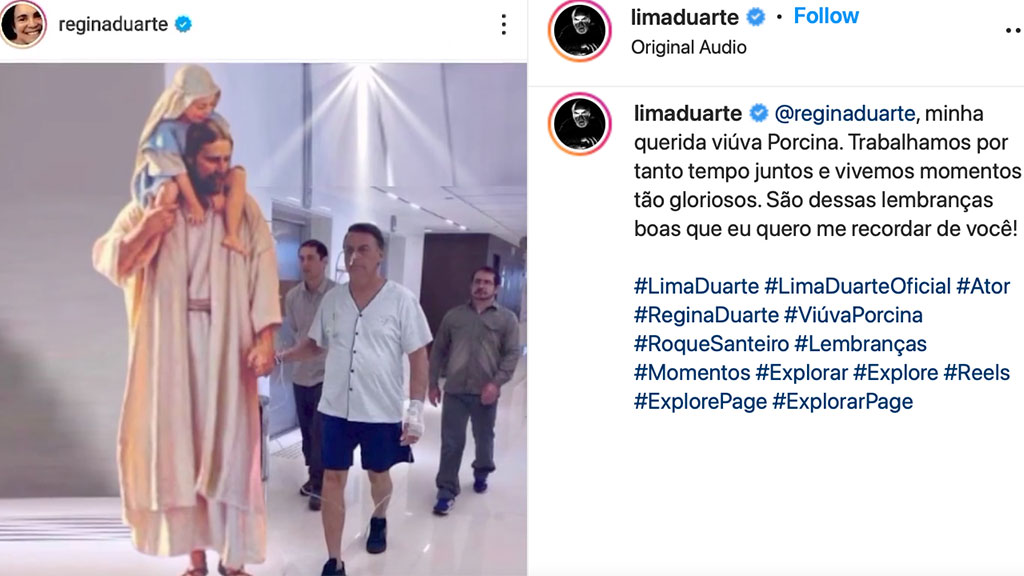
Task: Open Original Audio link
Action: point(688,48)
